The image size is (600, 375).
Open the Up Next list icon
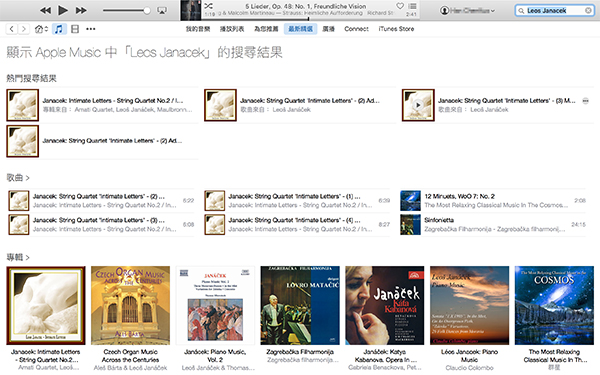click(412, 6)
